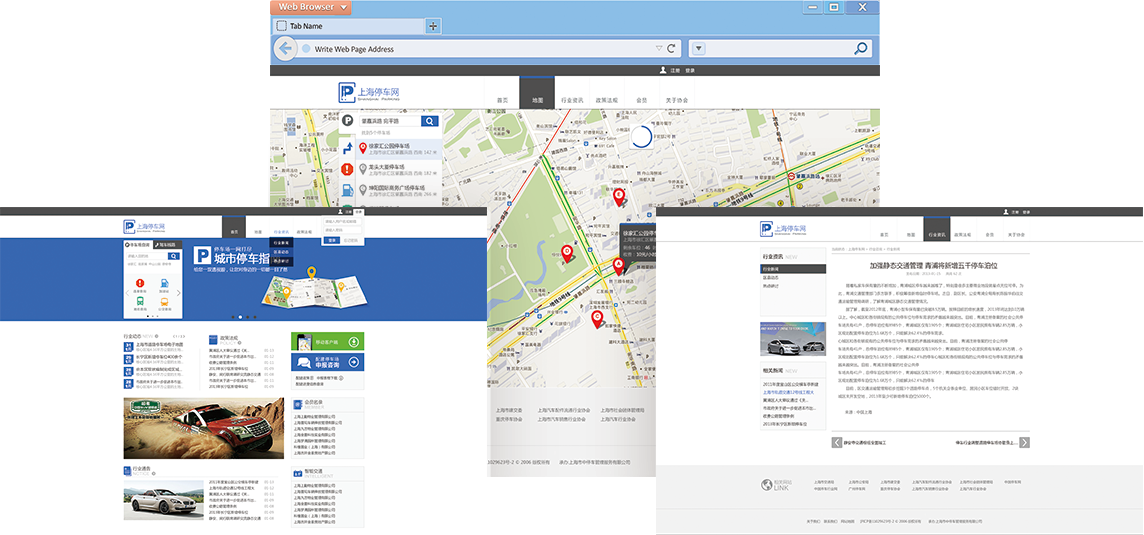Click the white convertible car thumbnail

coord(163,499)
